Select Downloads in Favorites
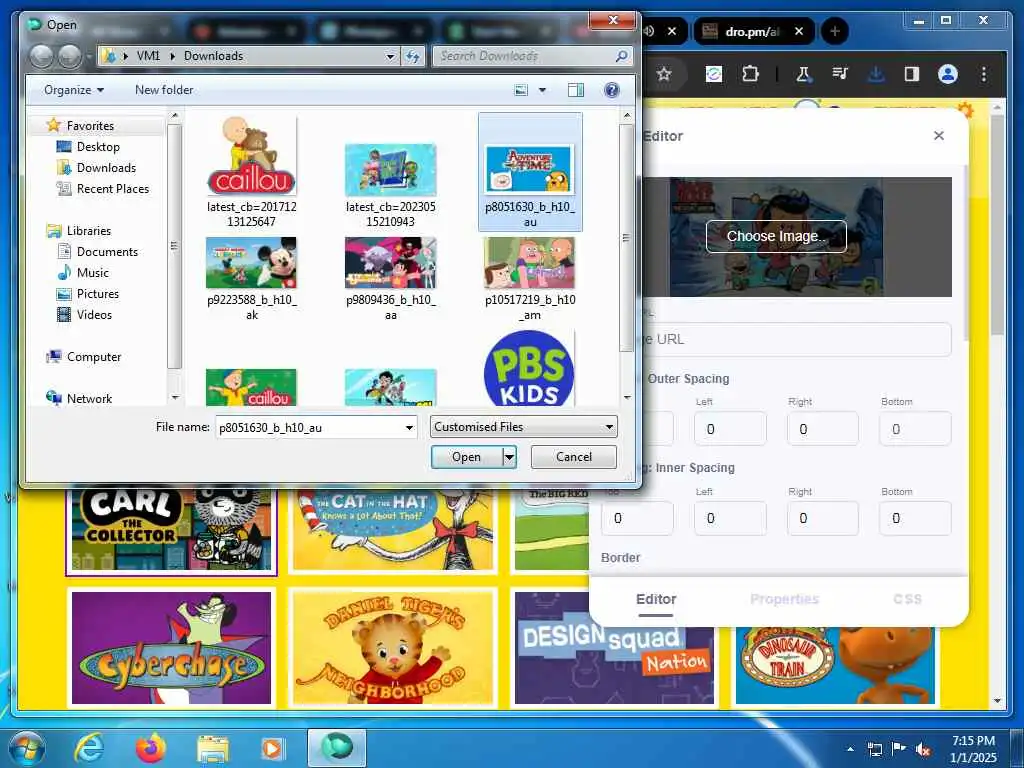The width and height of the screenshot is (1024, 768). point(106,168)
